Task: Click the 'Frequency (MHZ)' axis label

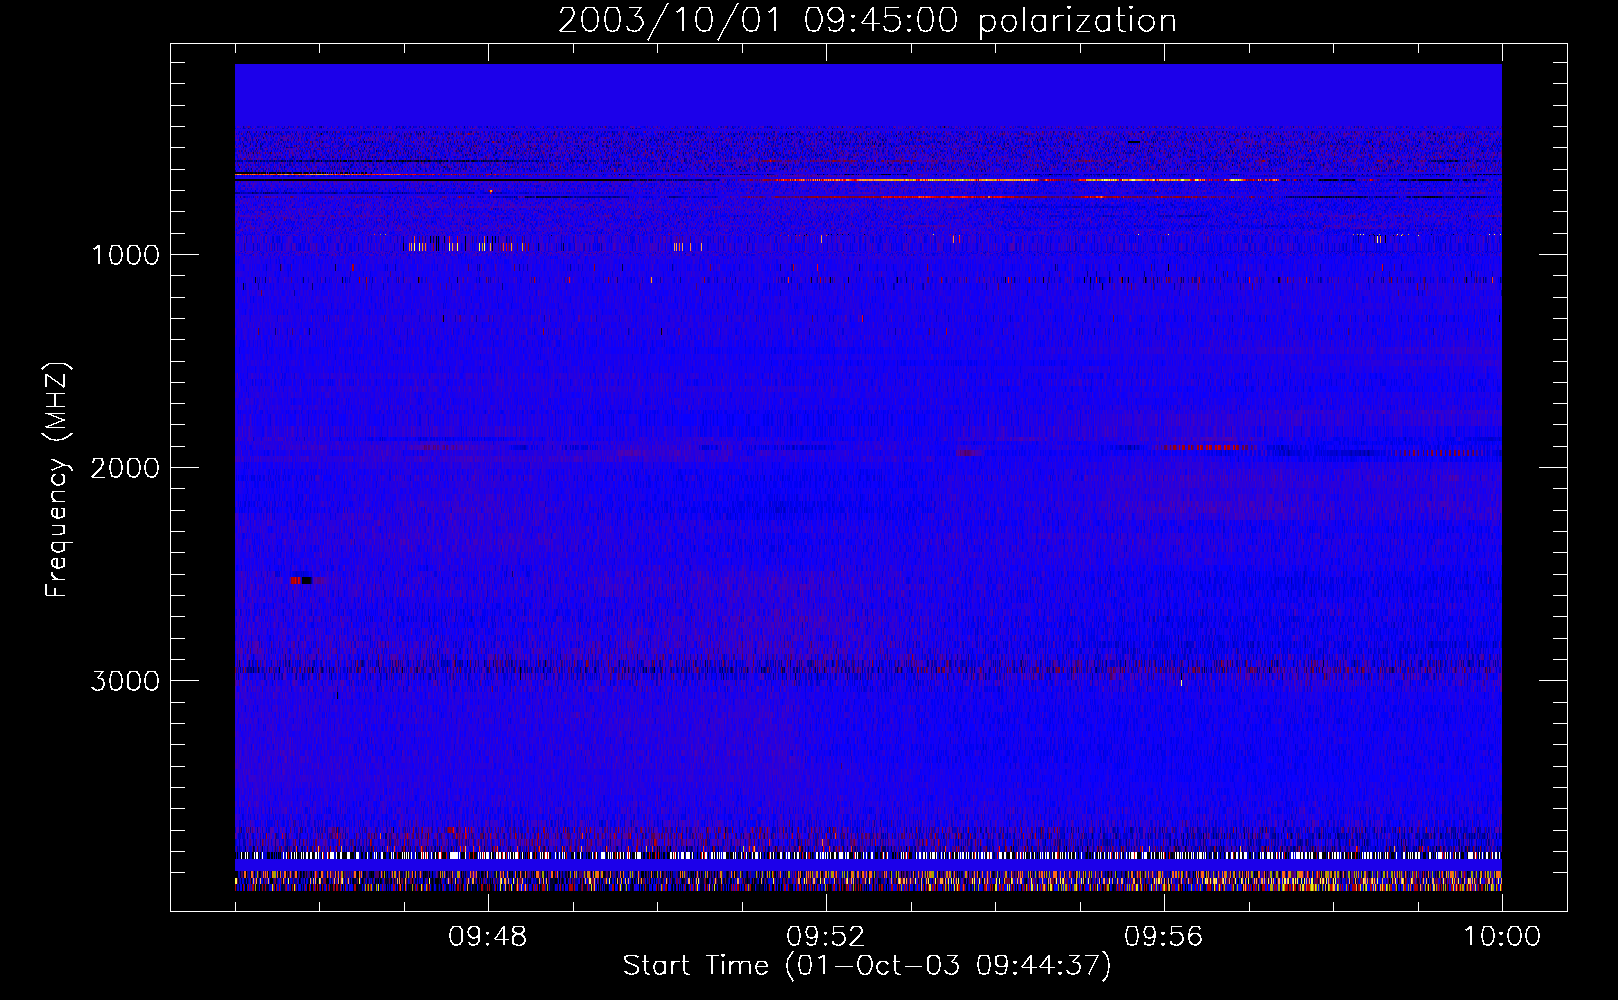Action: 57,480
